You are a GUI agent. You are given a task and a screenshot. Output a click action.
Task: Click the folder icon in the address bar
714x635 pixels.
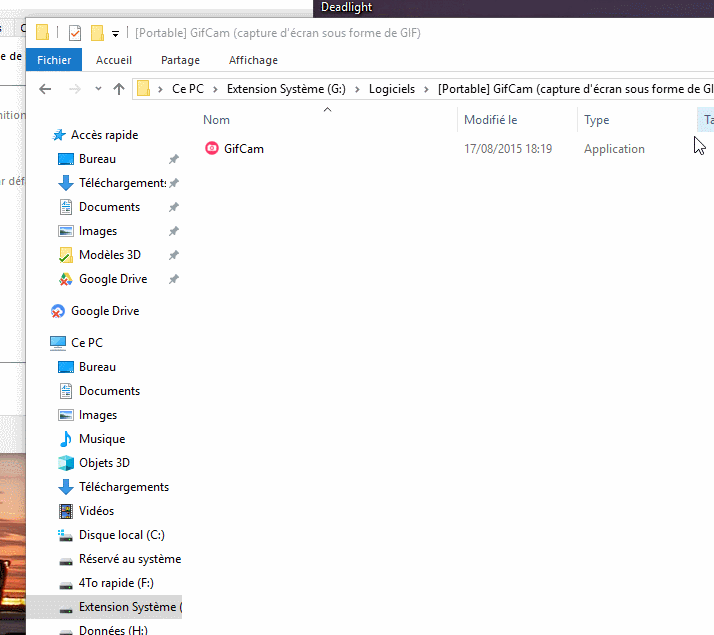pos(143,88)
